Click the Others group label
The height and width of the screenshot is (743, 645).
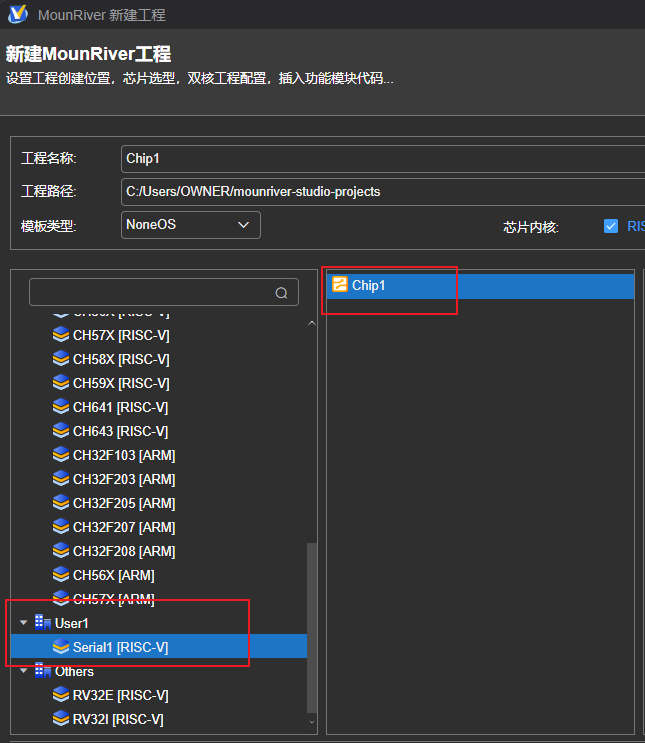pos(74,671)
